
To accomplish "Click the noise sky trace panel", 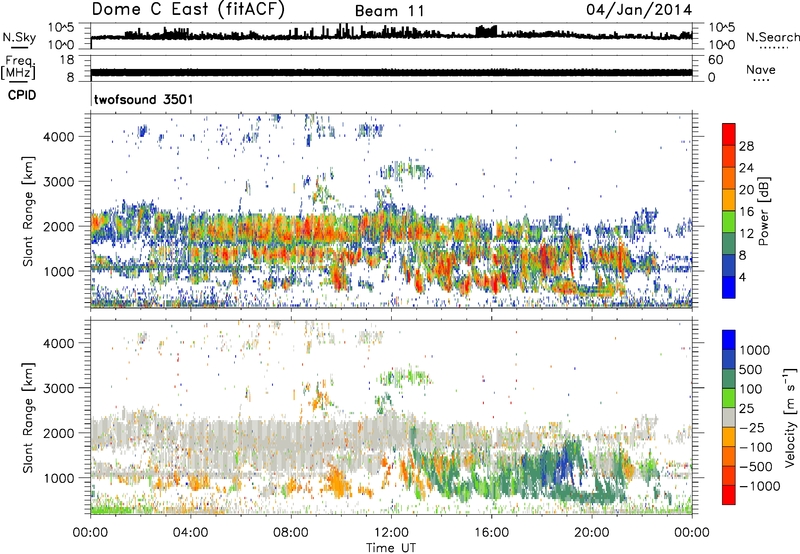I will (391, 36).
